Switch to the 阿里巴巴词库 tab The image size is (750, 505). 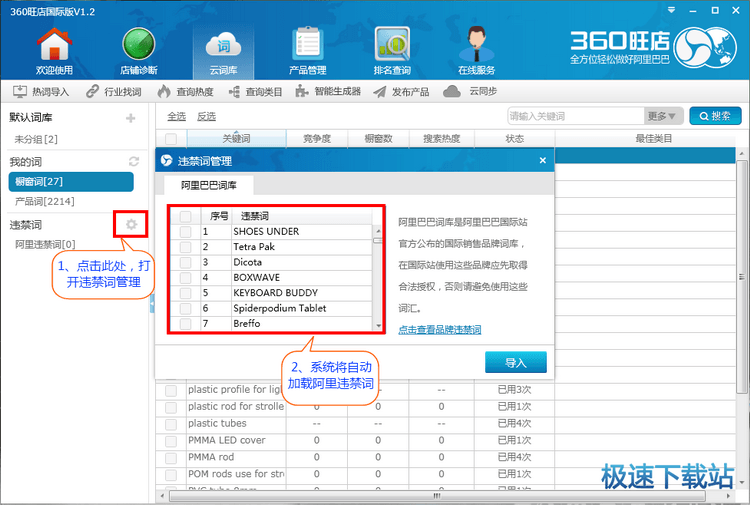click(209, 185)
